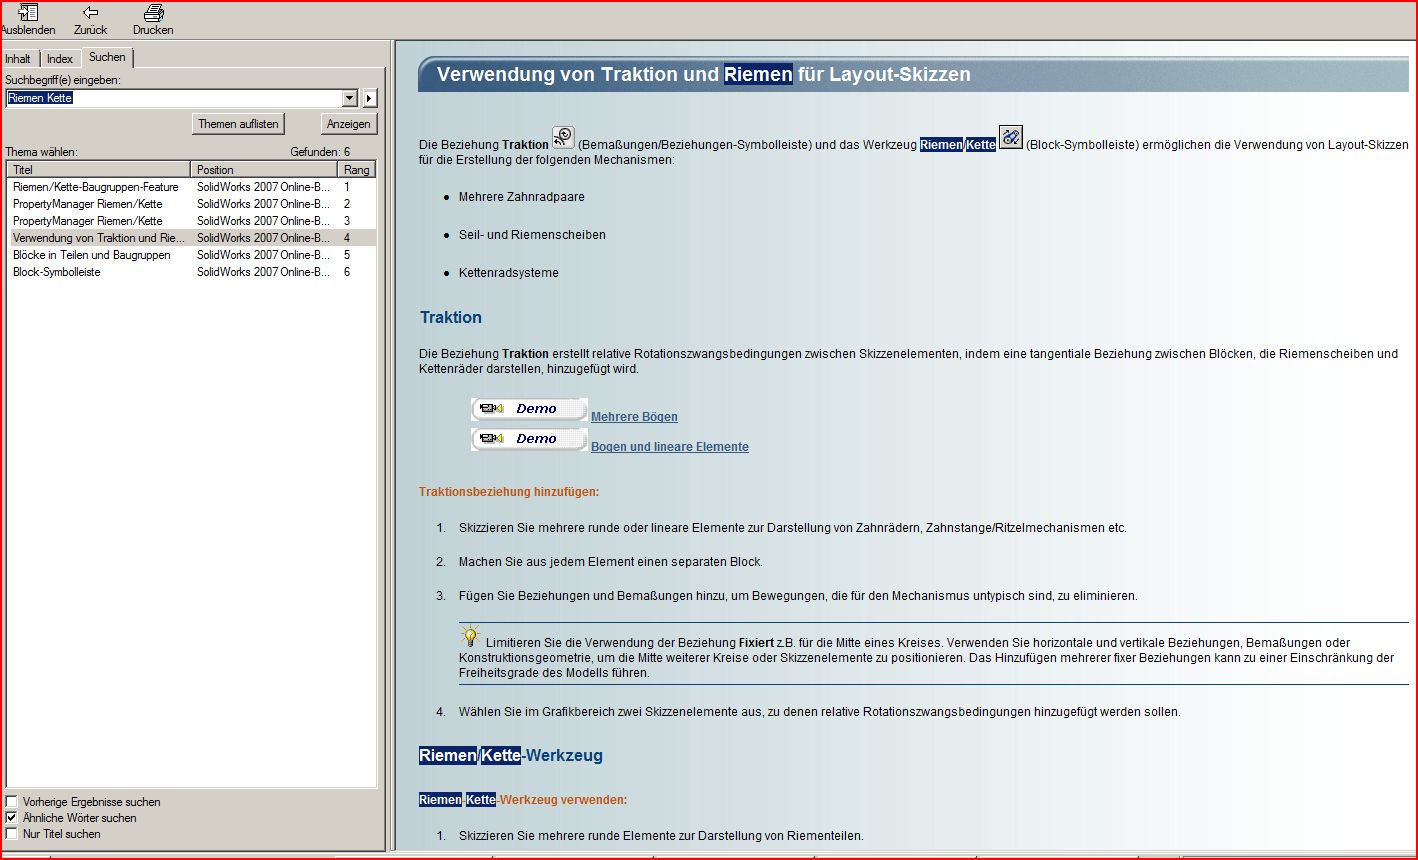Click the Anzeigen button
The image size is (1418, 860).
(x=349, y=124)
